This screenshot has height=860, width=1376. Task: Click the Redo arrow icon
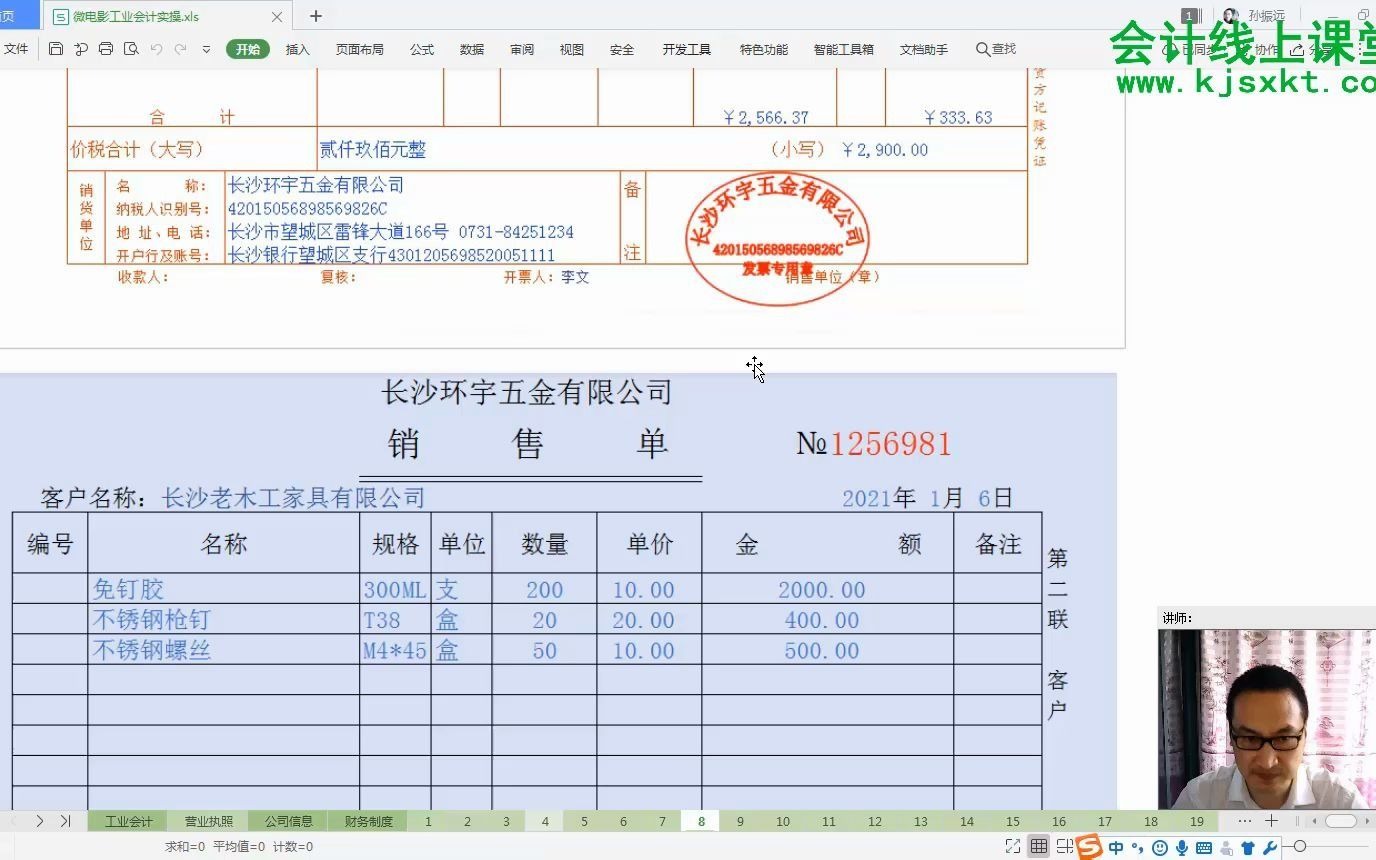pyautogui.click(x=181, y=49)
